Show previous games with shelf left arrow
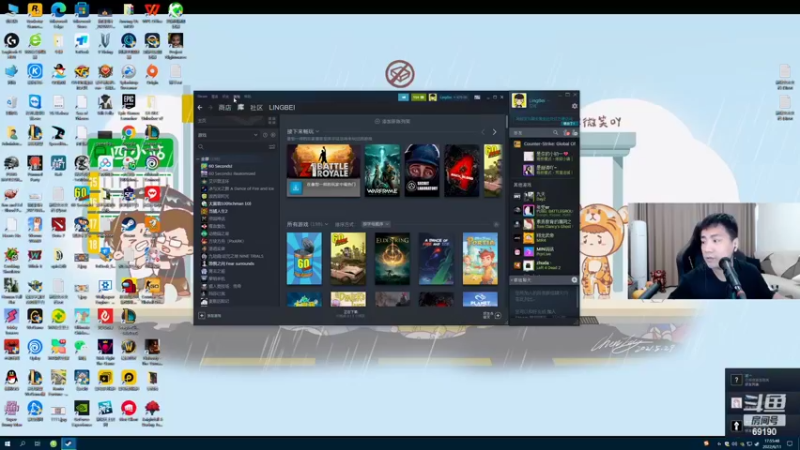 tap(483, 132)
